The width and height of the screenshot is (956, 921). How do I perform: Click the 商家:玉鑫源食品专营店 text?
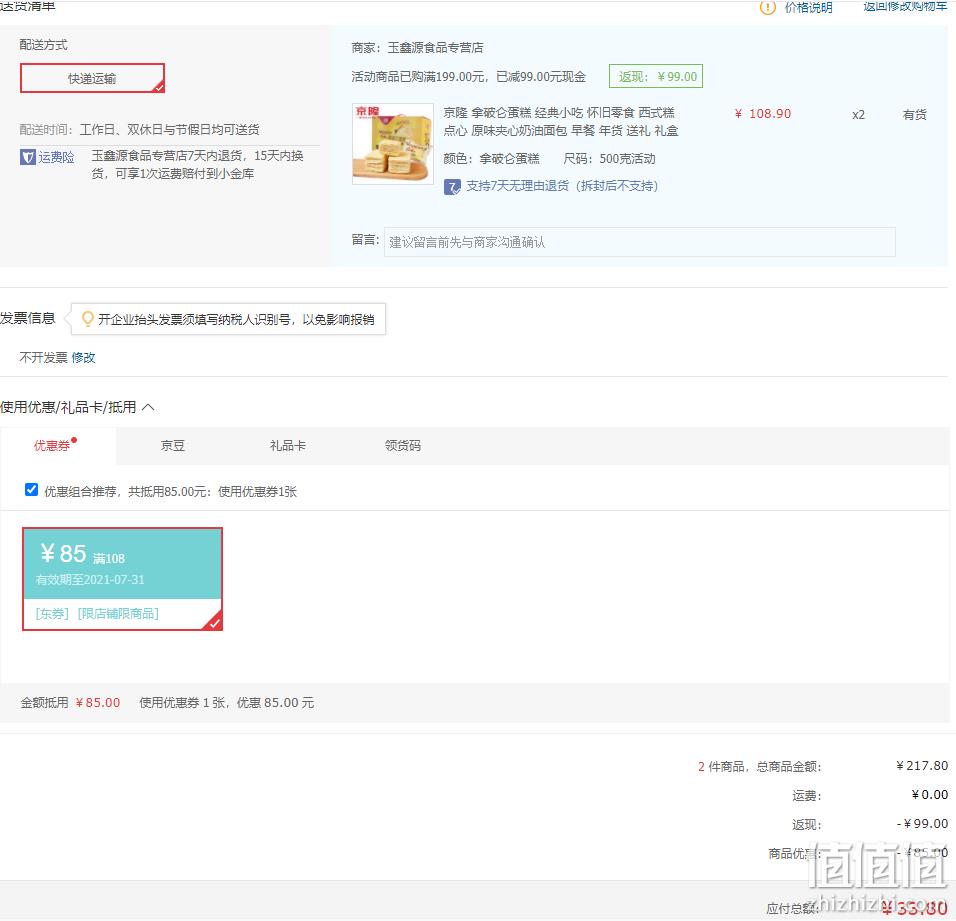click(418, 48)
